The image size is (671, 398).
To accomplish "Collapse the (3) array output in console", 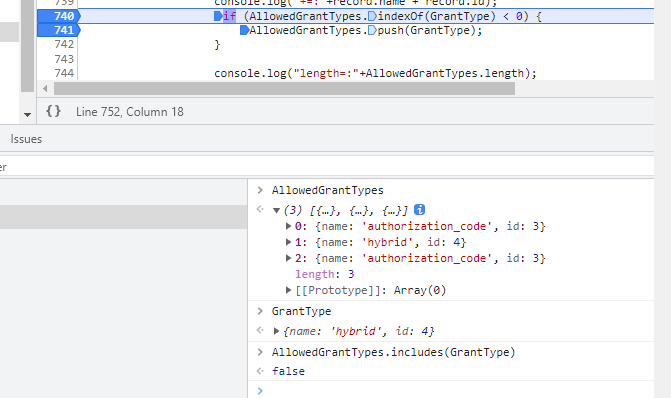I will [276, 210].
